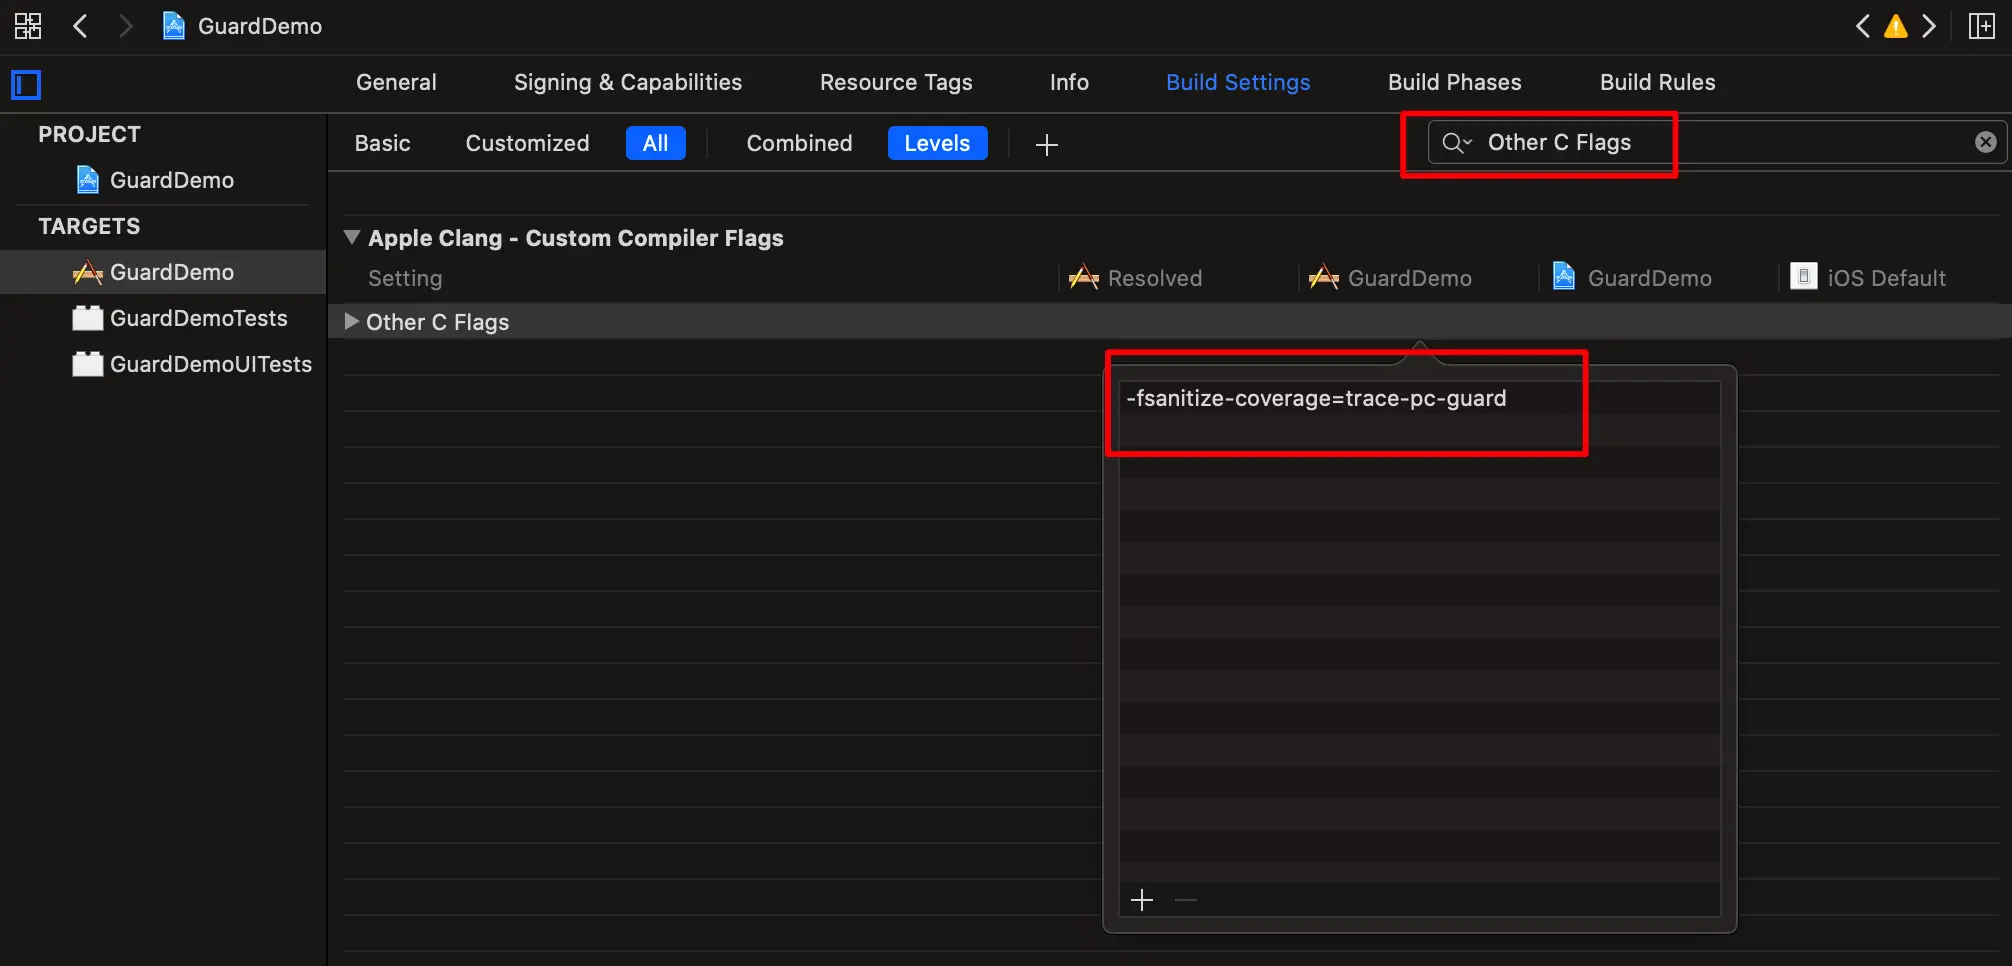The height and width of the screenshot is (966, 2012).
Task: Open the Resource Tags tab
Action: 896,83
